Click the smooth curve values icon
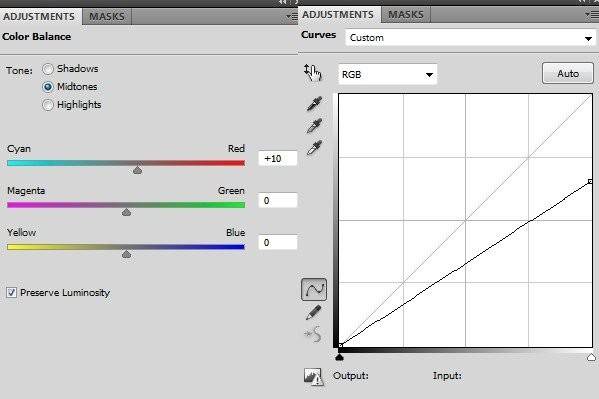The width and height of the screenshot is (599, 399). pos(313,334)
